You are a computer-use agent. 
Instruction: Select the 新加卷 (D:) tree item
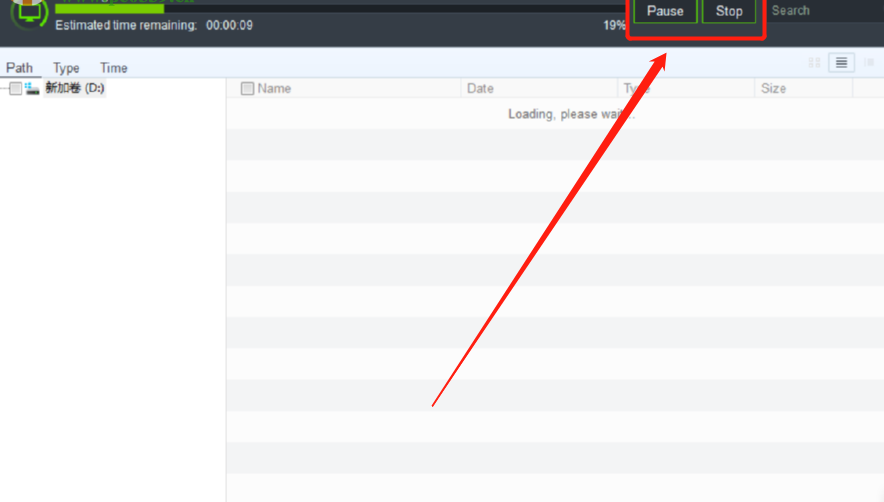point(75,88)
